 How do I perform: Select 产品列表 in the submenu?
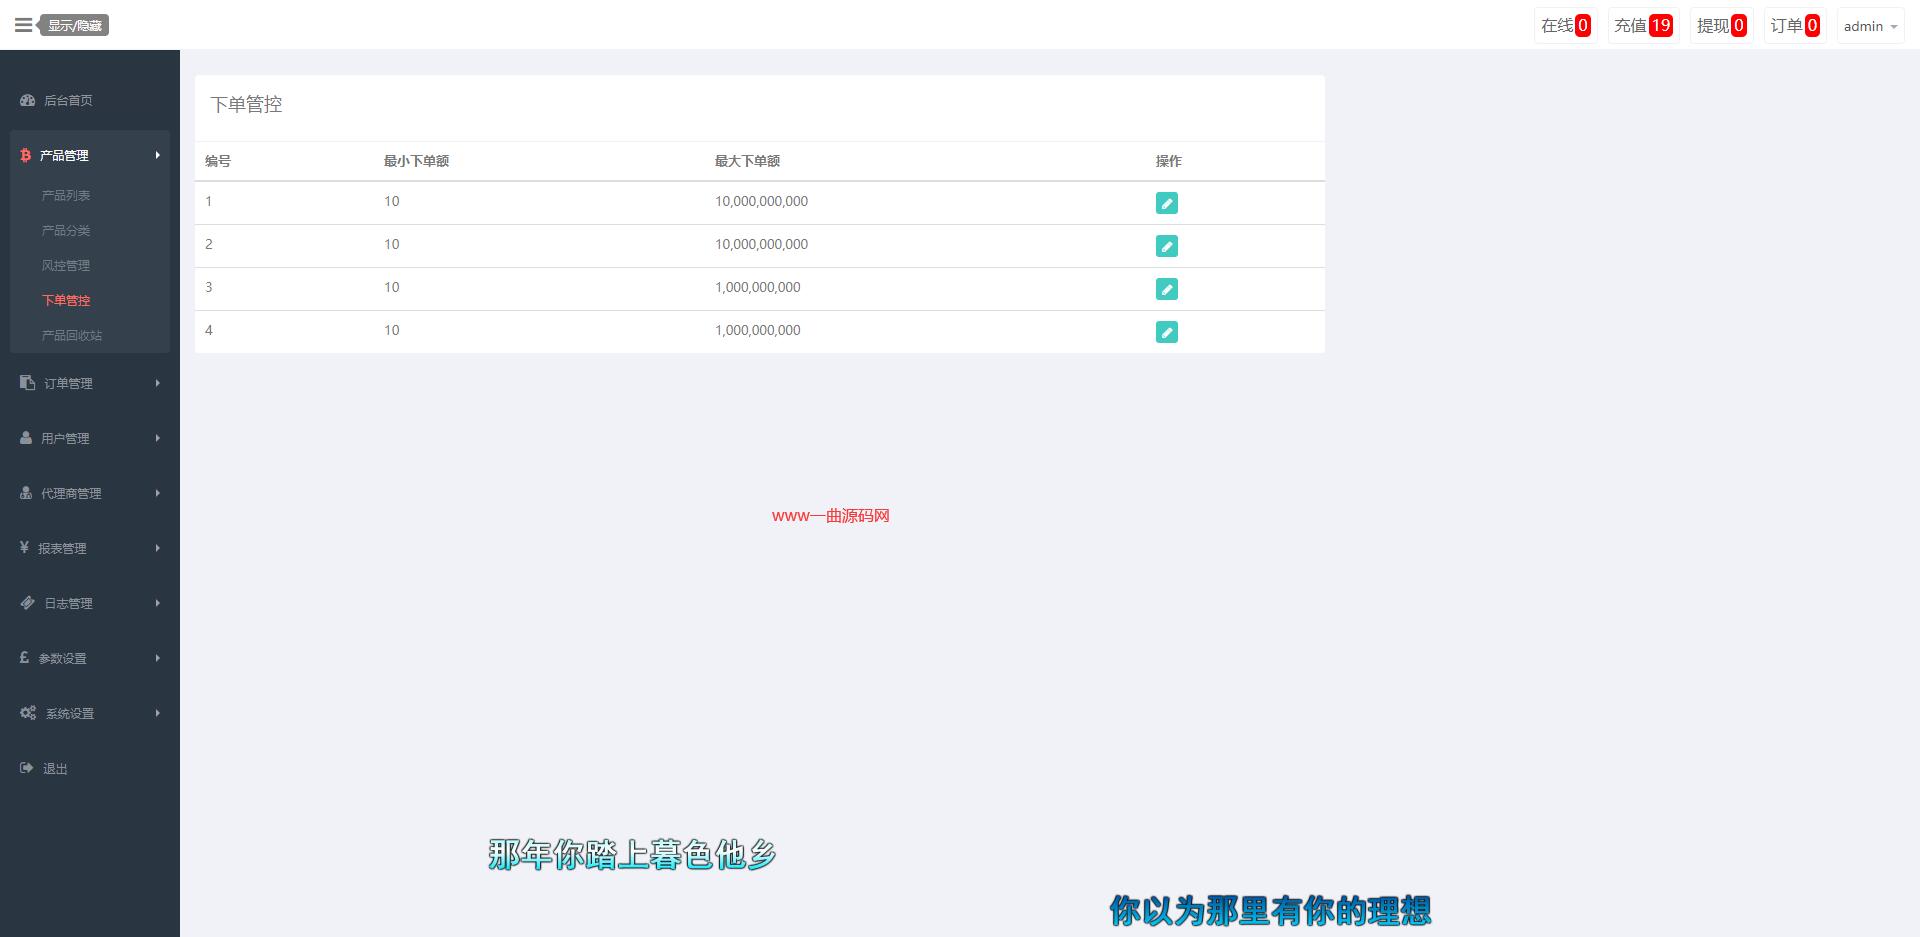point(66,195)
